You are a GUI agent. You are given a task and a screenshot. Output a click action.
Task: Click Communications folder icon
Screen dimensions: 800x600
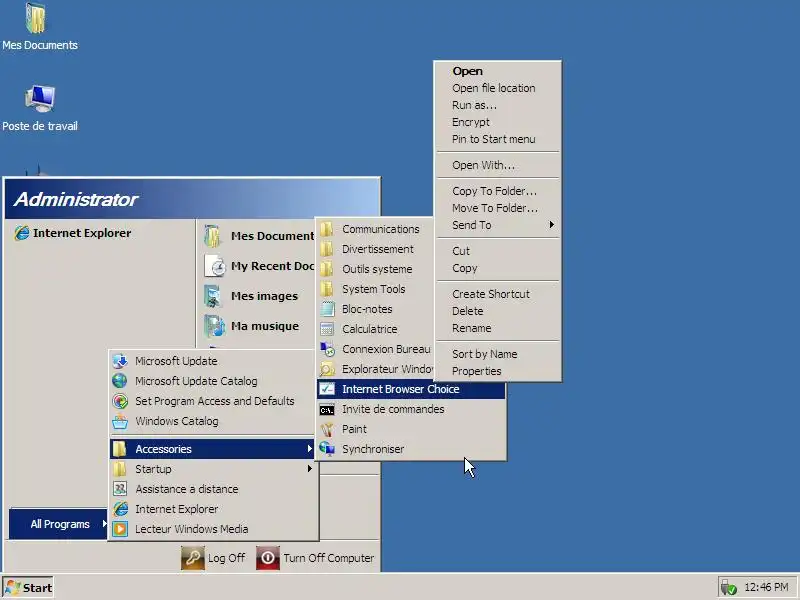click(x=327, y=229)
